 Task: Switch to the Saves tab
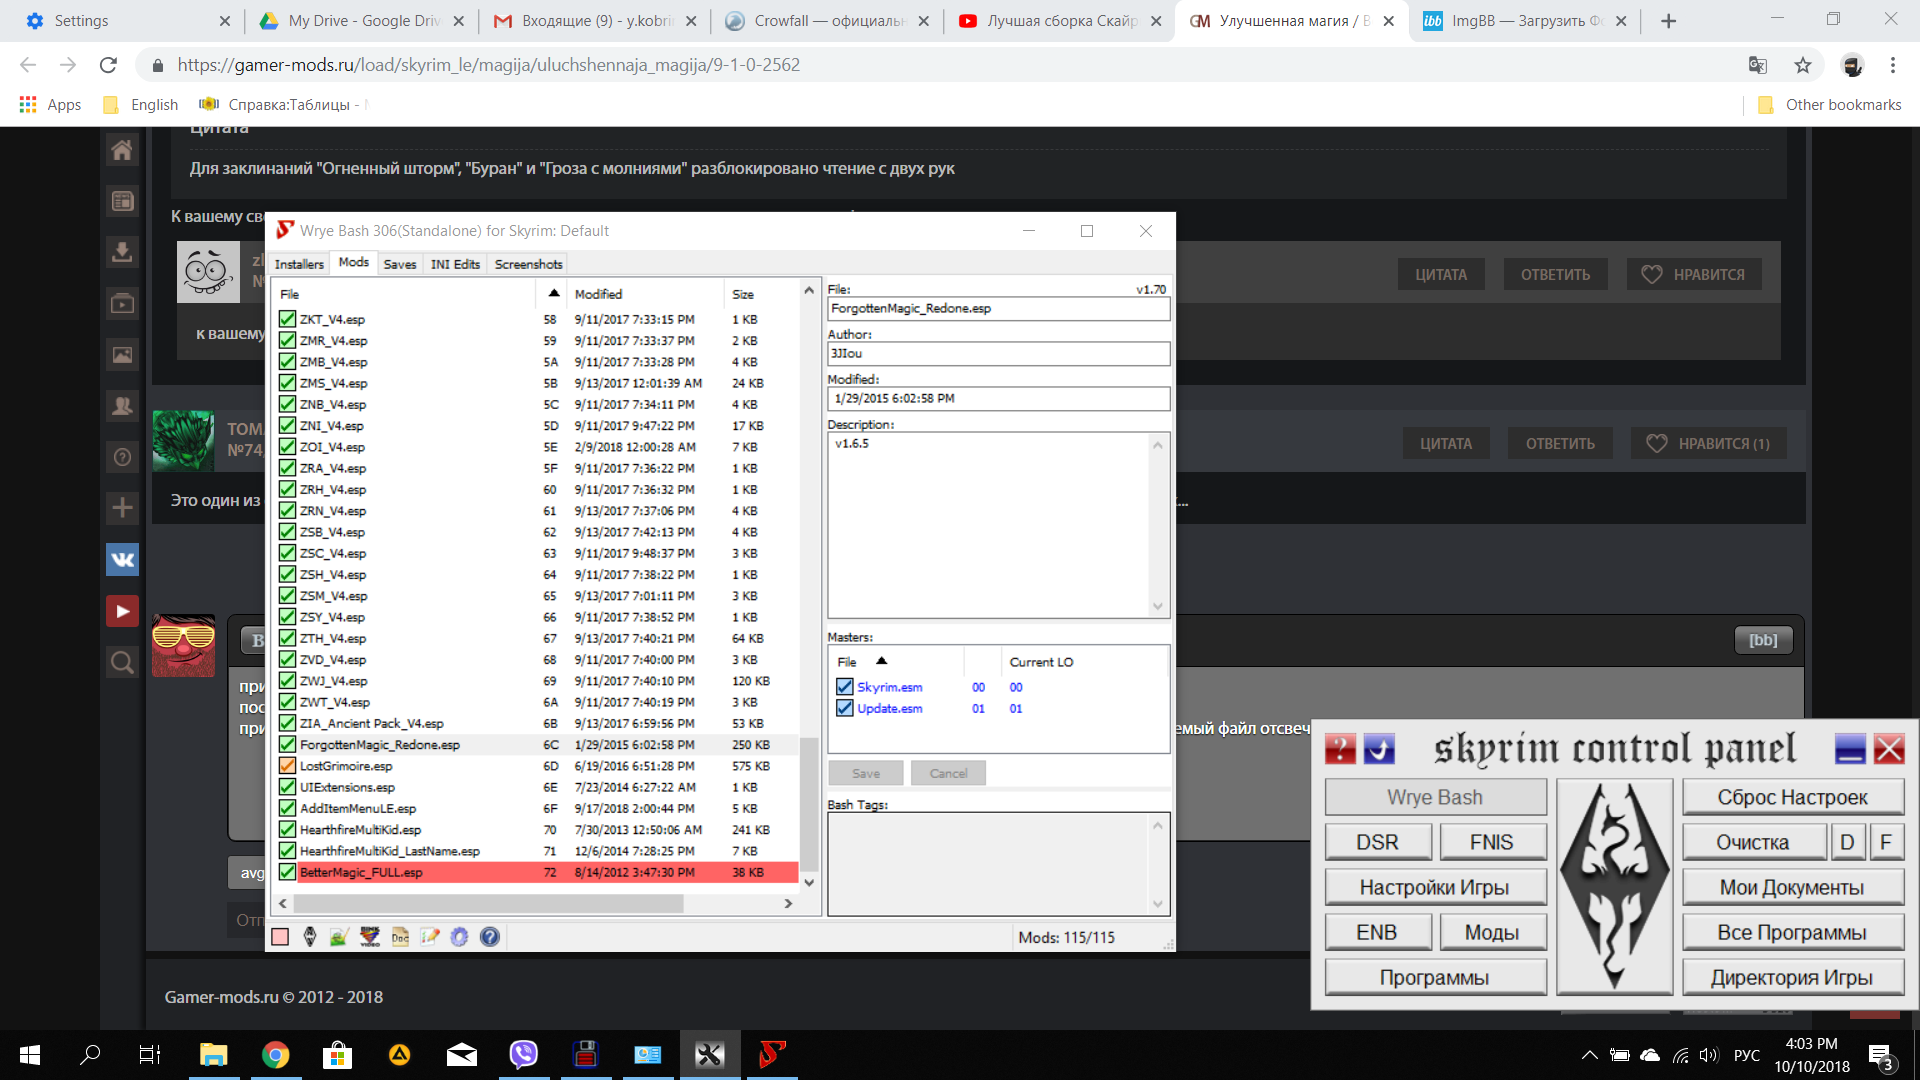coord(400,264)
